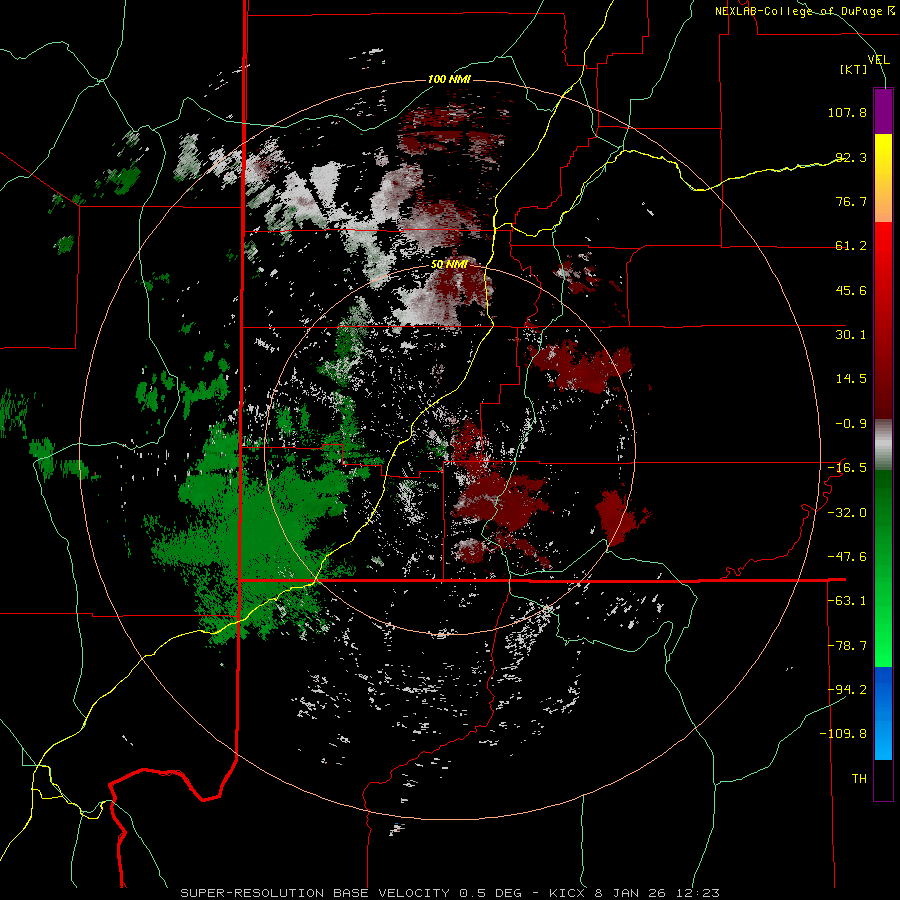Screen dimensions: 900x900
Task: Click the 100 NMI range ring label
Action: [449, 79]
